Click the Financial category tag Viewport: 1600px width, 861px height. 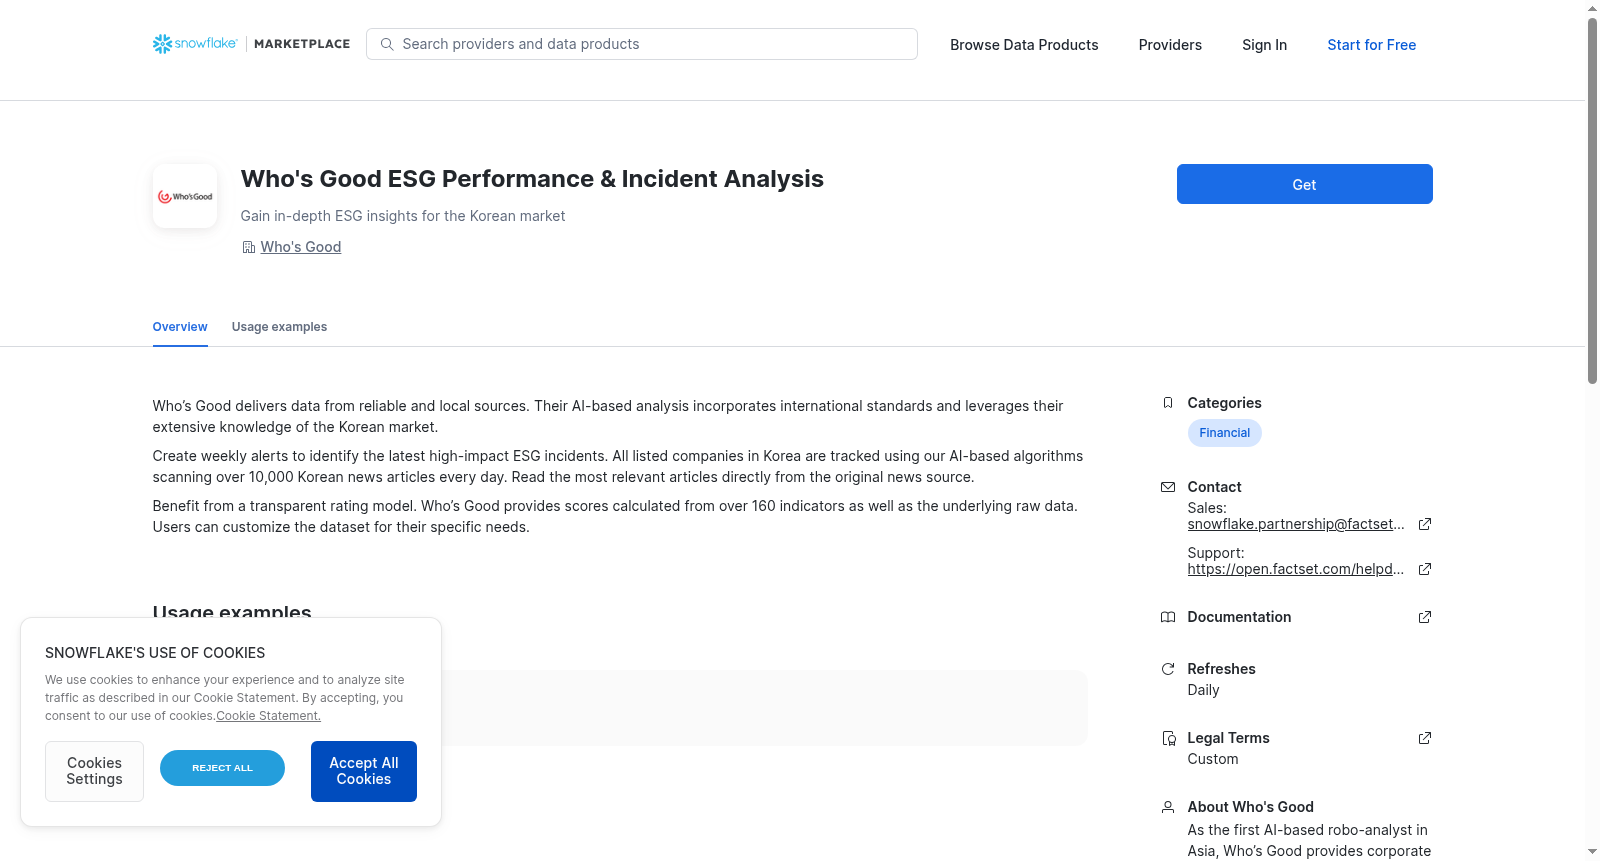coord(1224,433)
